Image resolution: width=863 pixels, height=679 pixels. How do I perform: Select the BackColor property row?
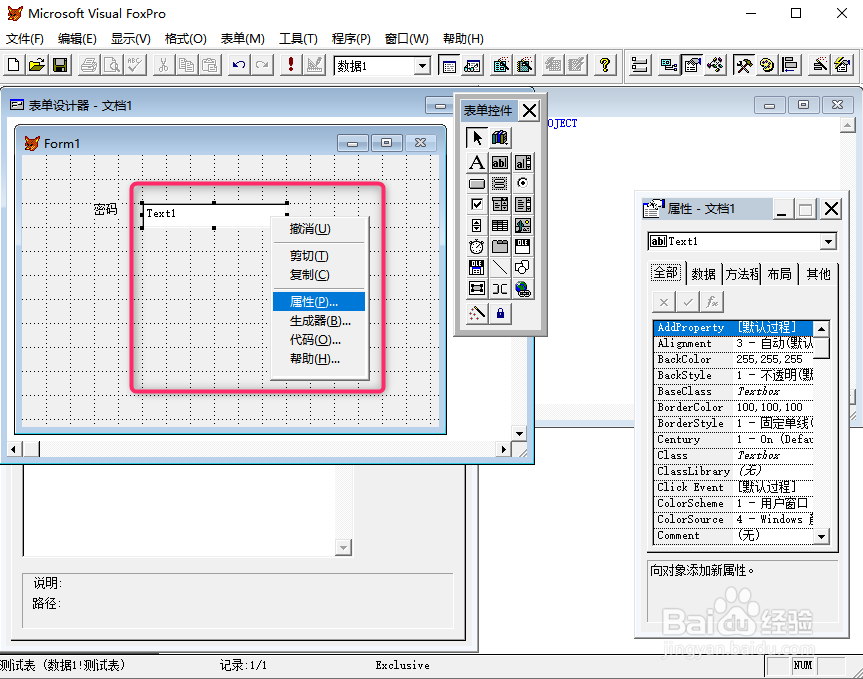click(x=734, y=359)
